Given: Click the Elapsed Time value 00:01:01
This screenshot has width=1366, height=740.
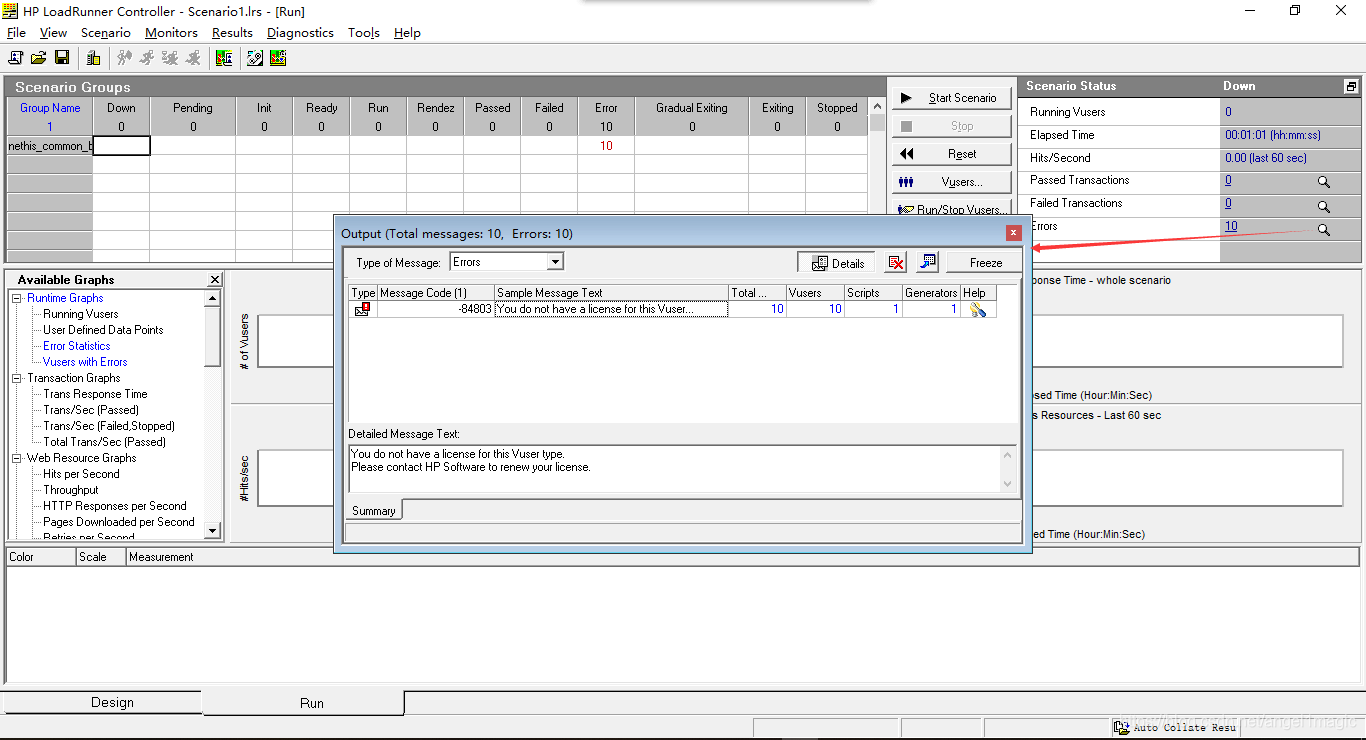Looking at the screenshot, I should coord(1272,135).
